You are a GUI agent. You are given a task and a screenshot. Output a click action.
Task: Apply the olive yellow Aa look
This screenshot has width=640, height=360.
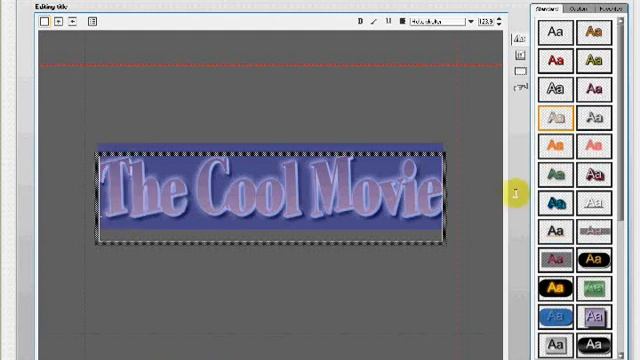pyautogui.click(x=594, y=61)
